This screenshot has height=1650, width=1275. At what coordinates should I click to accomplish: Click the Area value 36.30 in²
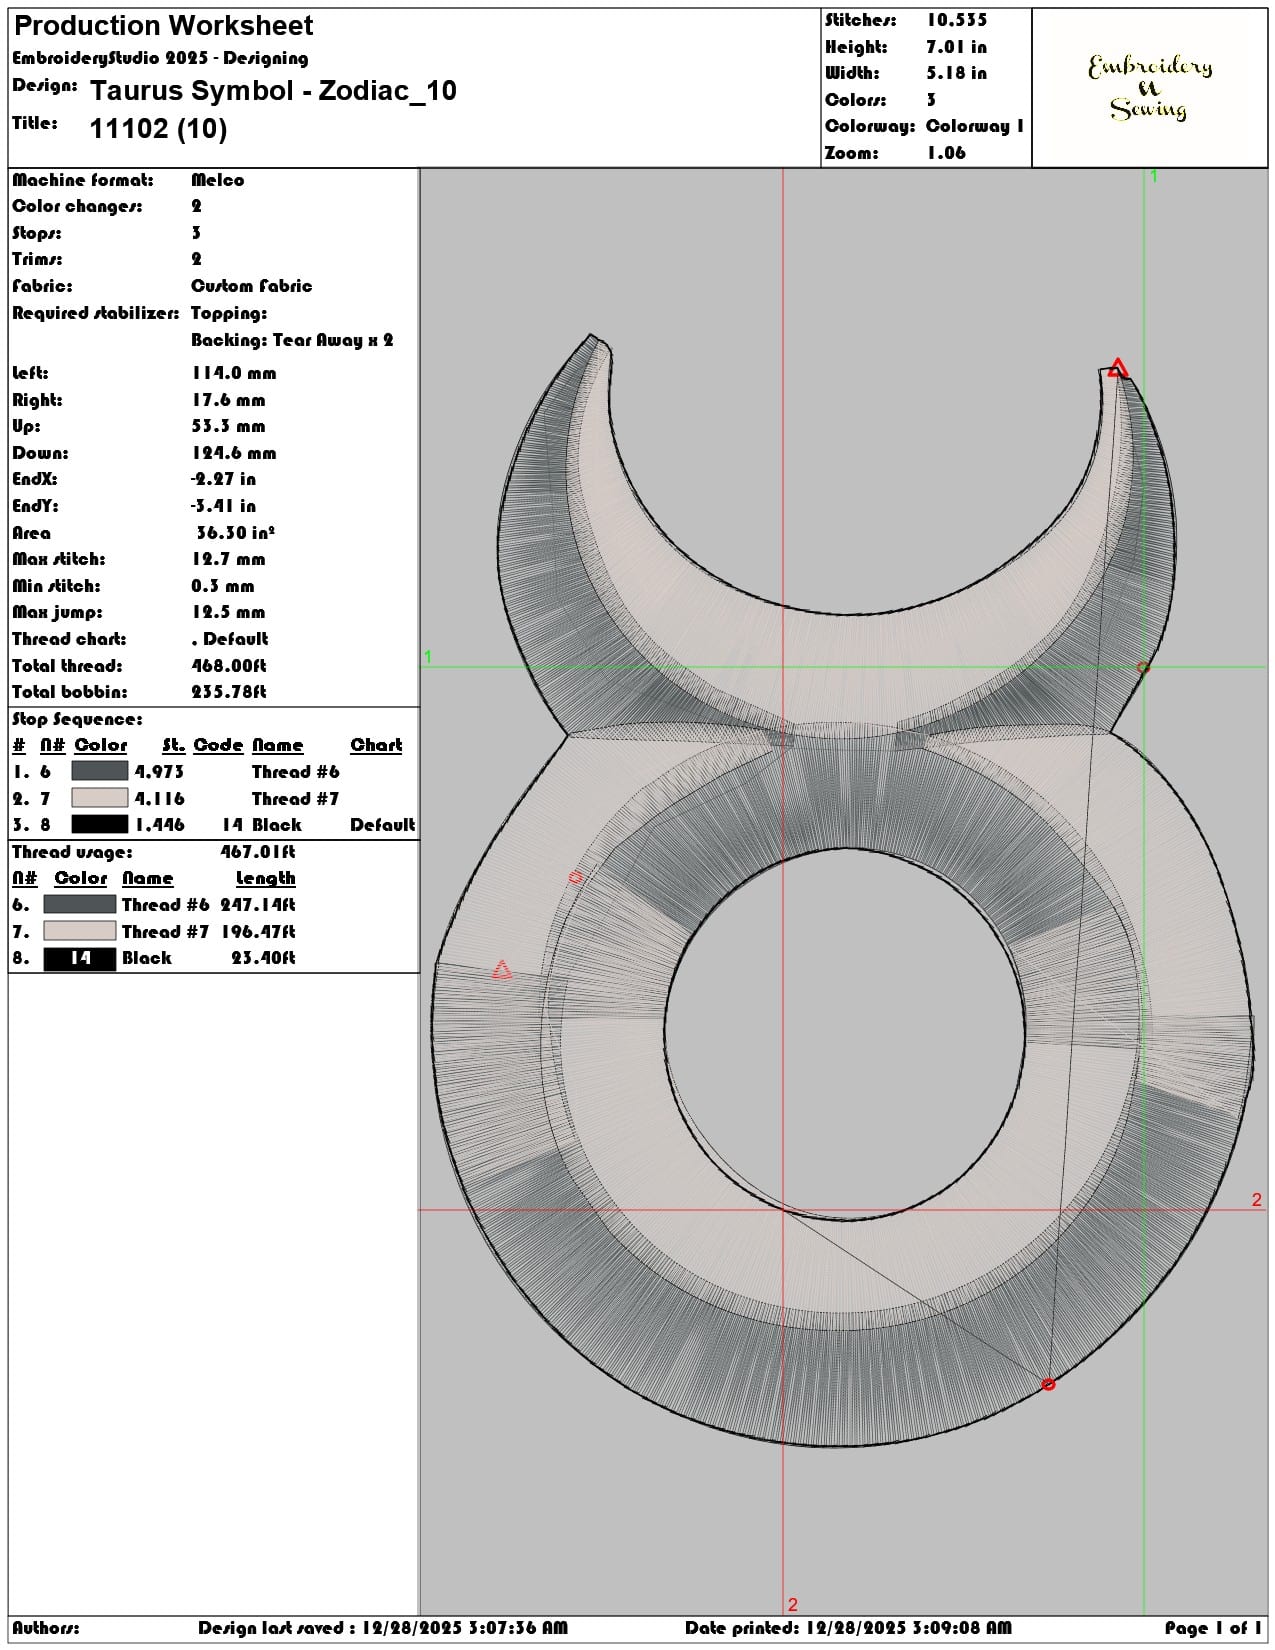[235, 533]
